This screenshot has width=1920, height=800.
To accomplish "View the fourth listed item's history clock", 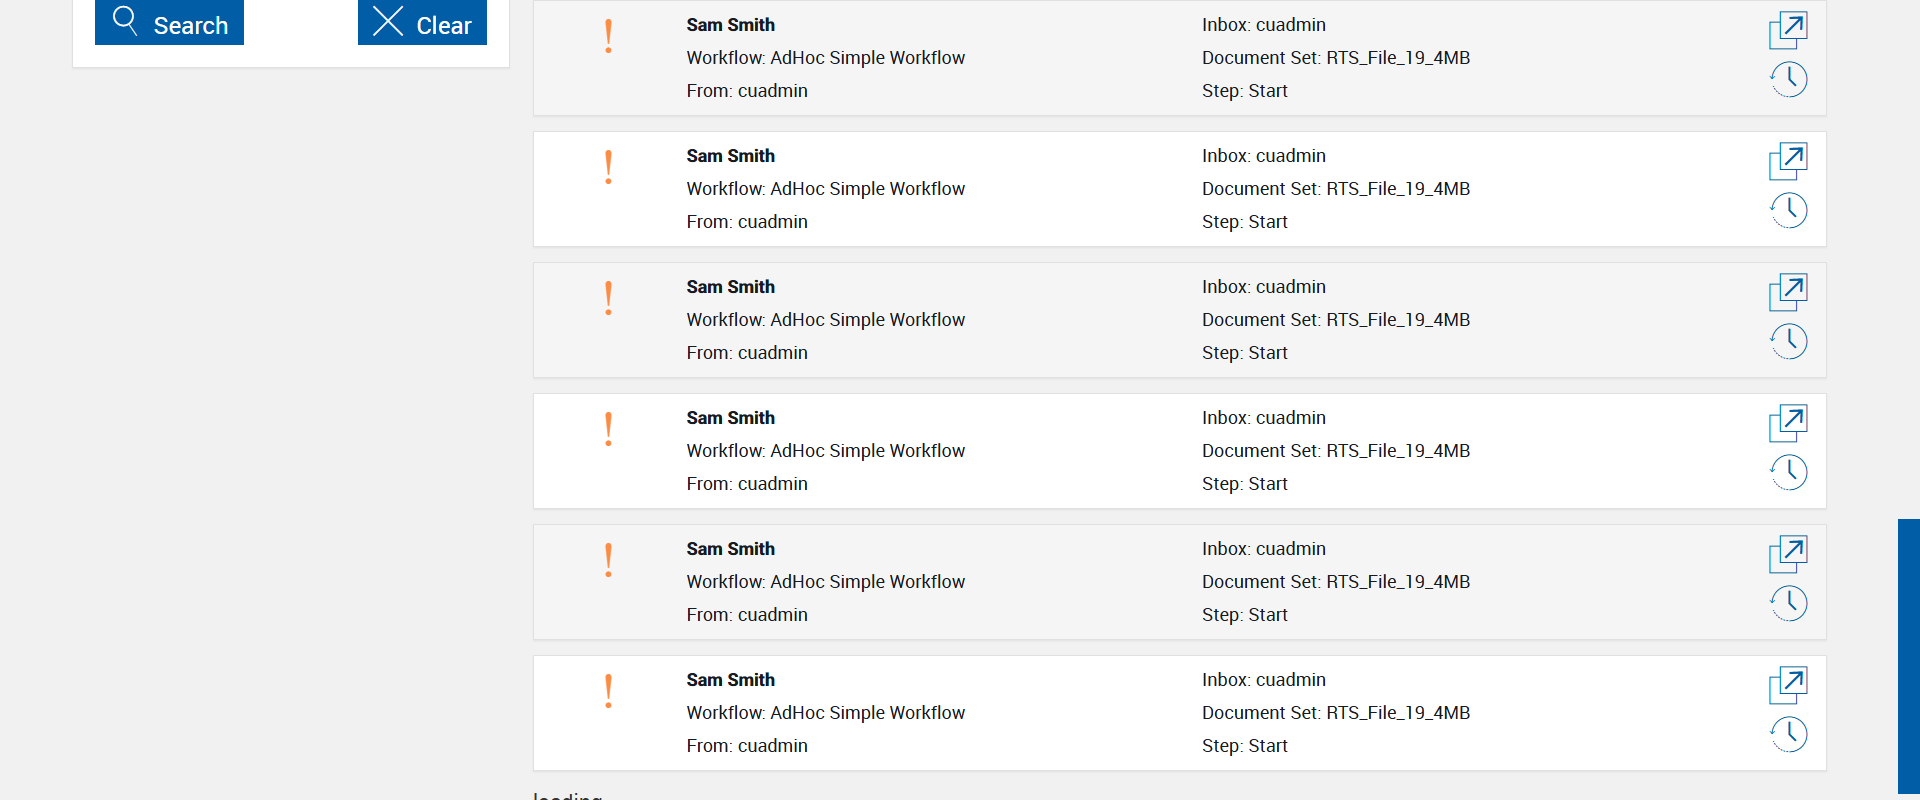I will click(x=1788, y=472).
